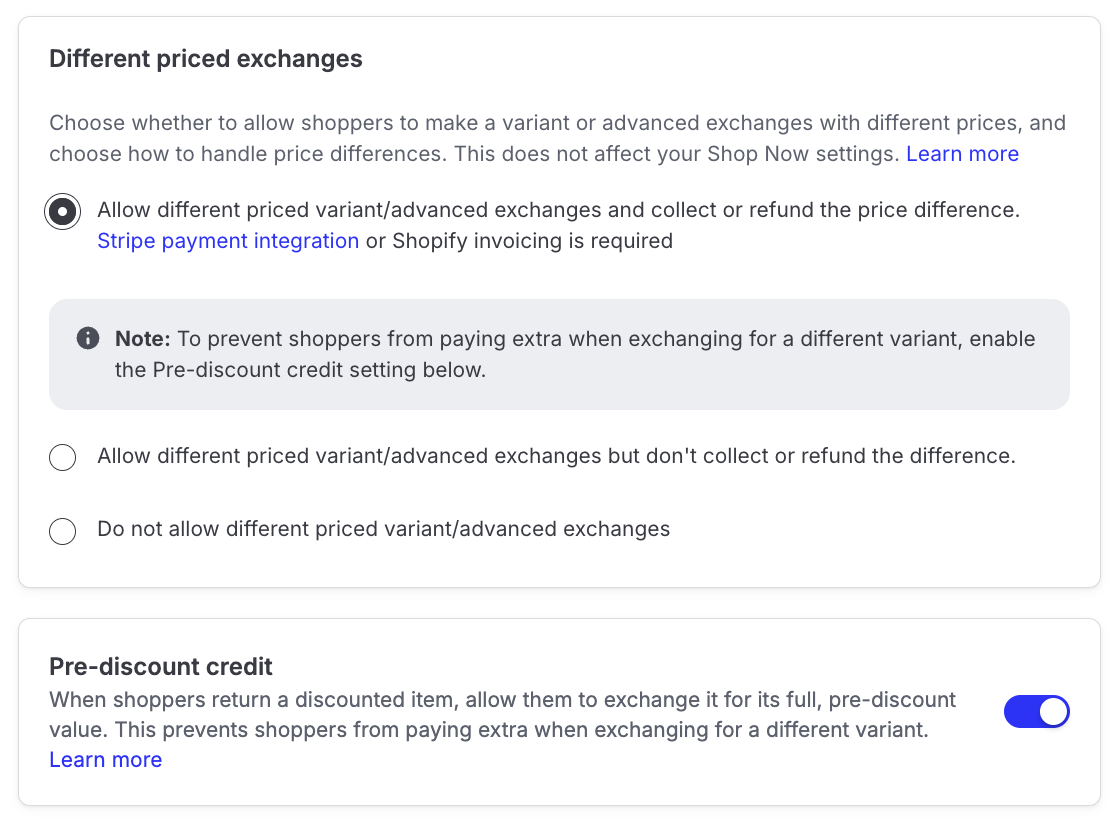Click the "but don't collect or refund" label text
This screenshot has height=828, width=1114.
click(556, 456)
